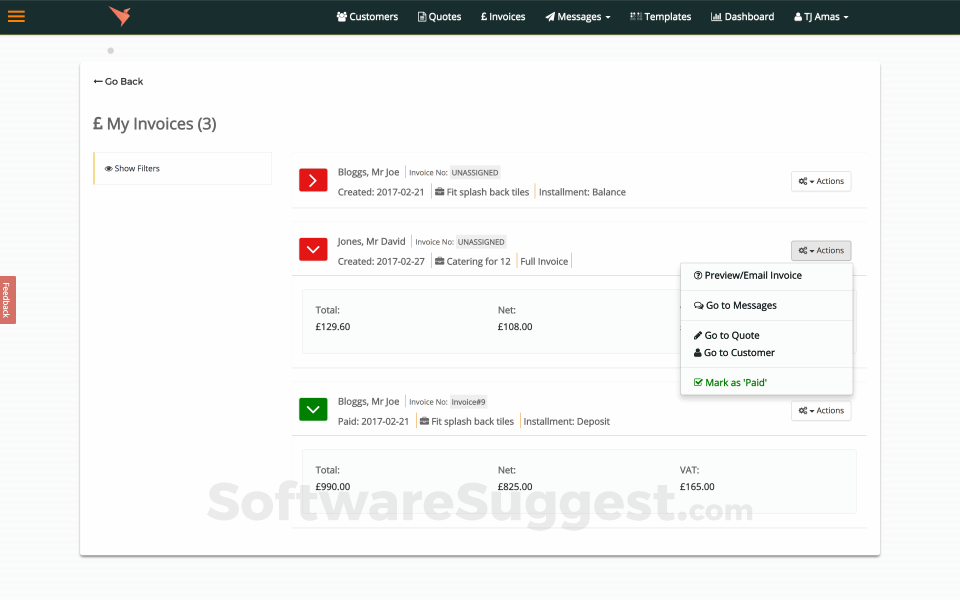
Task: Open the Dashboard page
Action: [742, 17]
